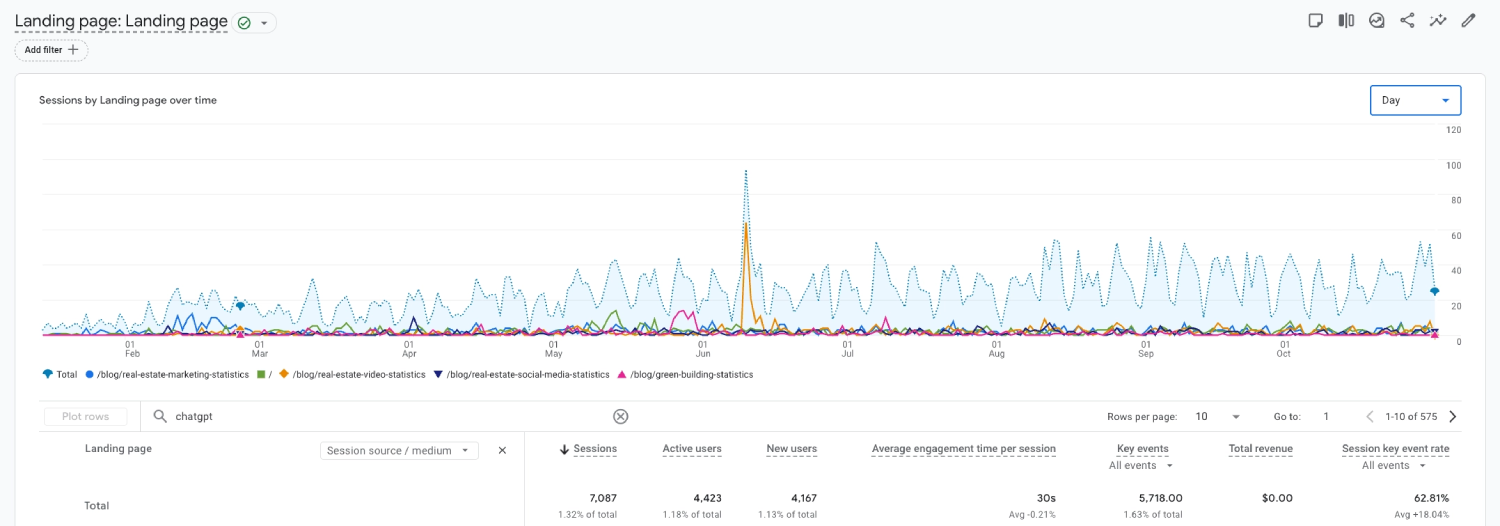Open the chart type icon in top toolbar
This screenshot has height=526, width=1500.
pyautogui.click(x=1377, y=20)
